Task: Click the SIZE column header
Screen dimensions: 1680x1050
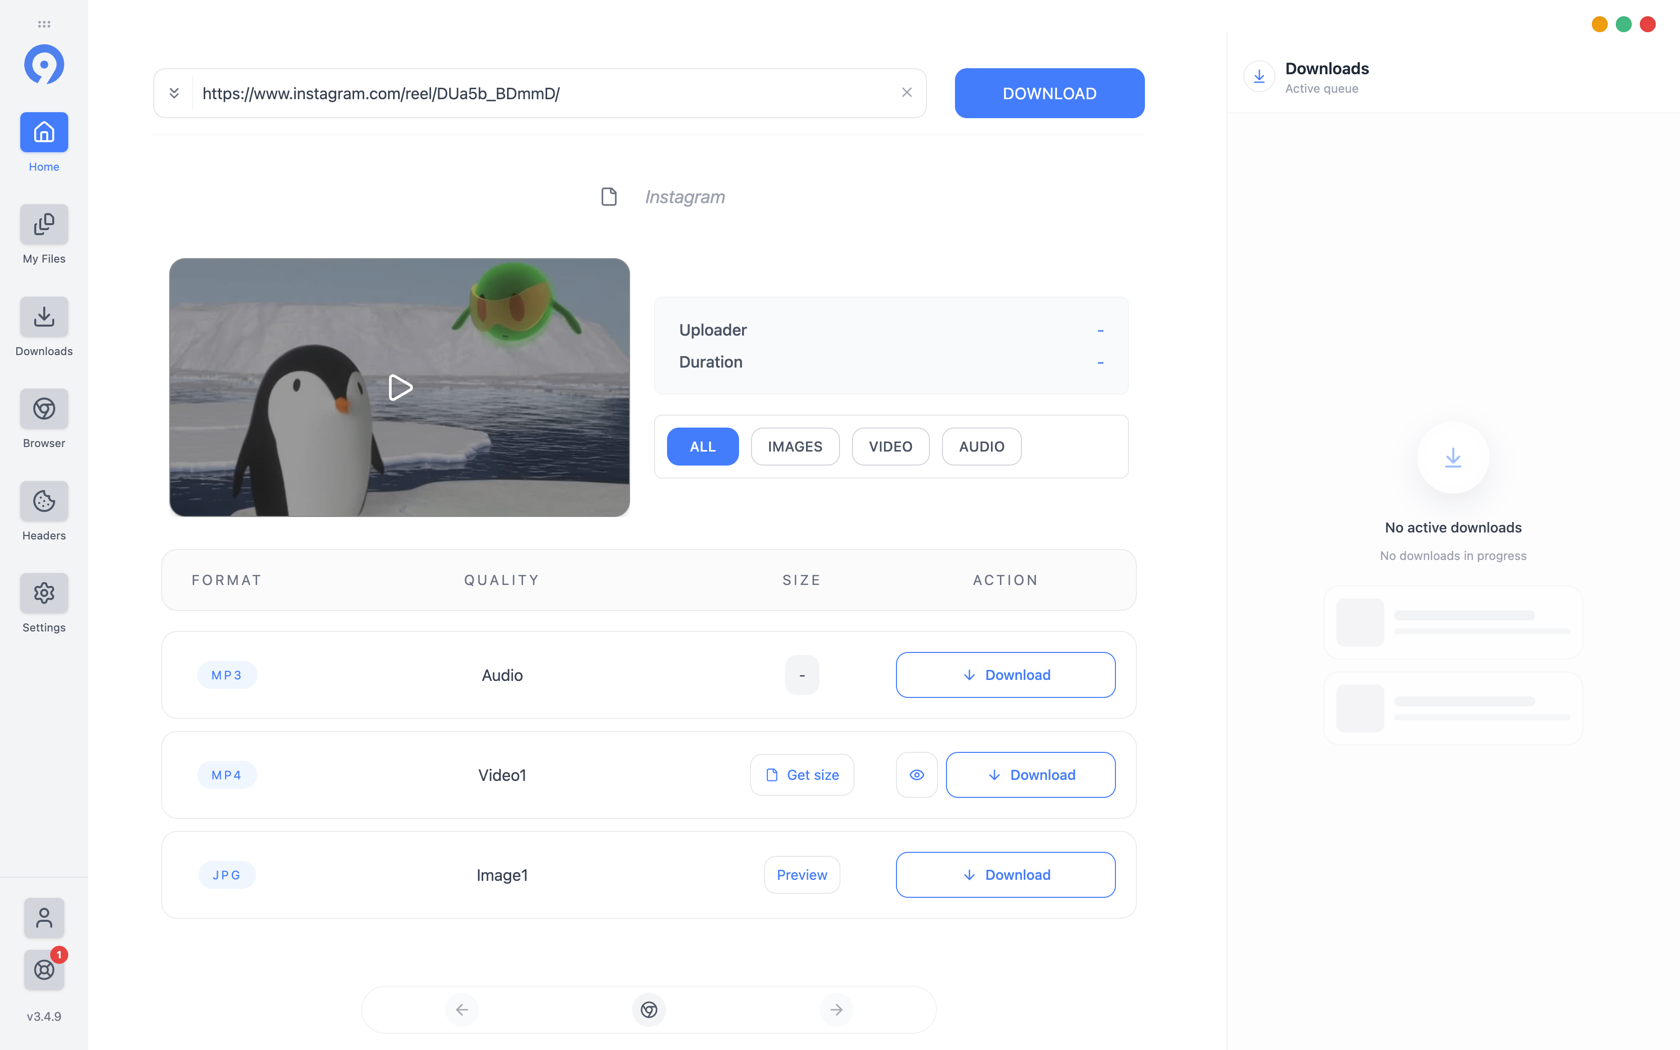Action: (802, 580)
